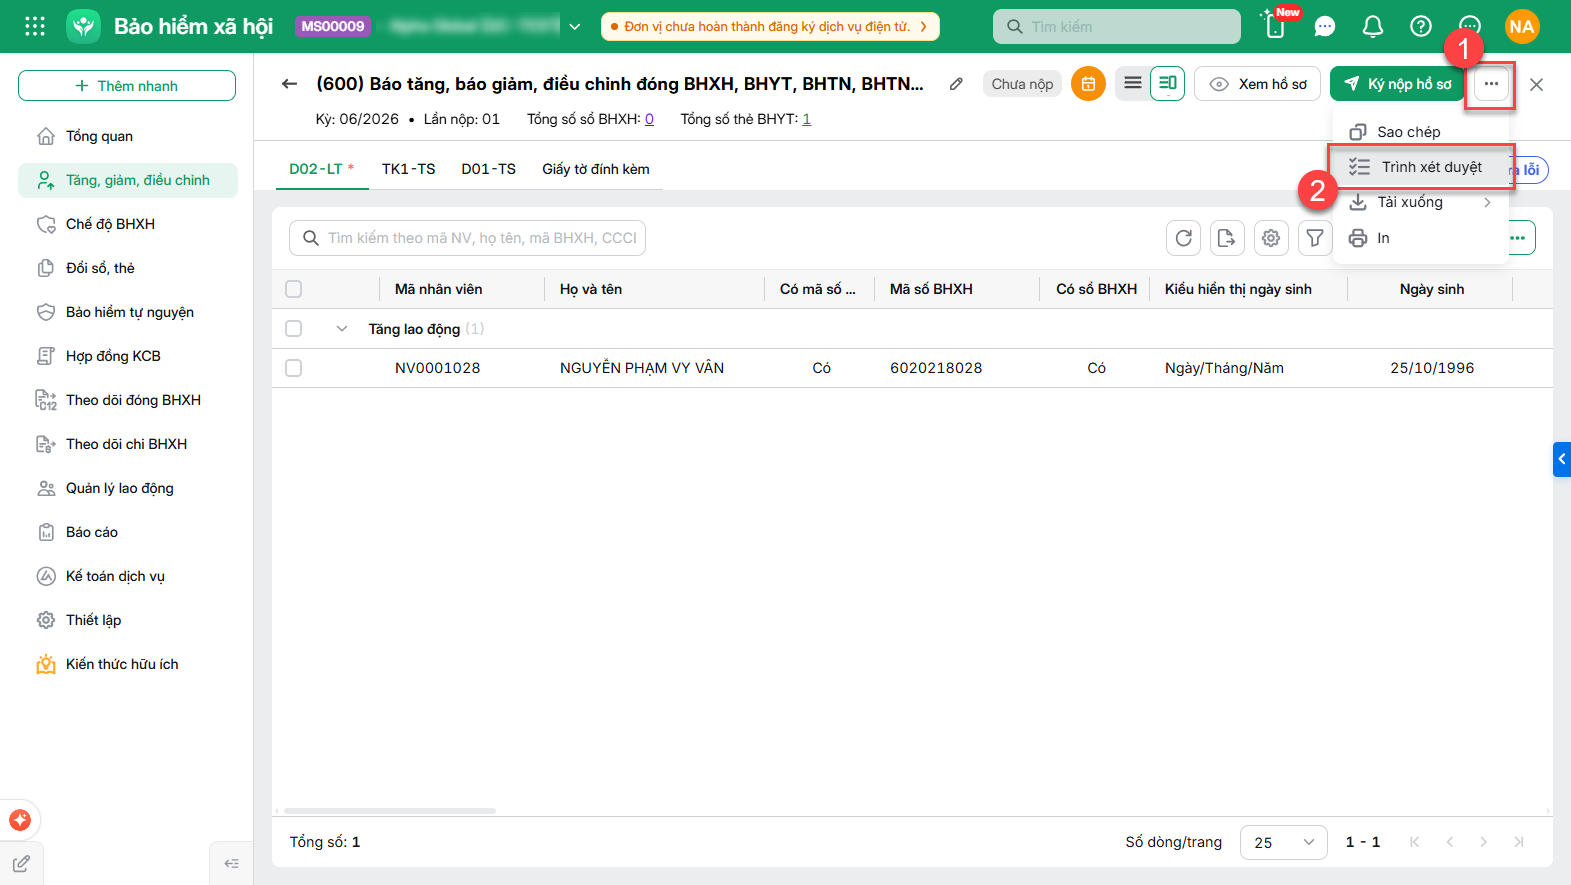Switch to Giấy tờ đính kèm tab
Image resolution: width=1571 pixels, height=885 pixels.
click(596, 169)
